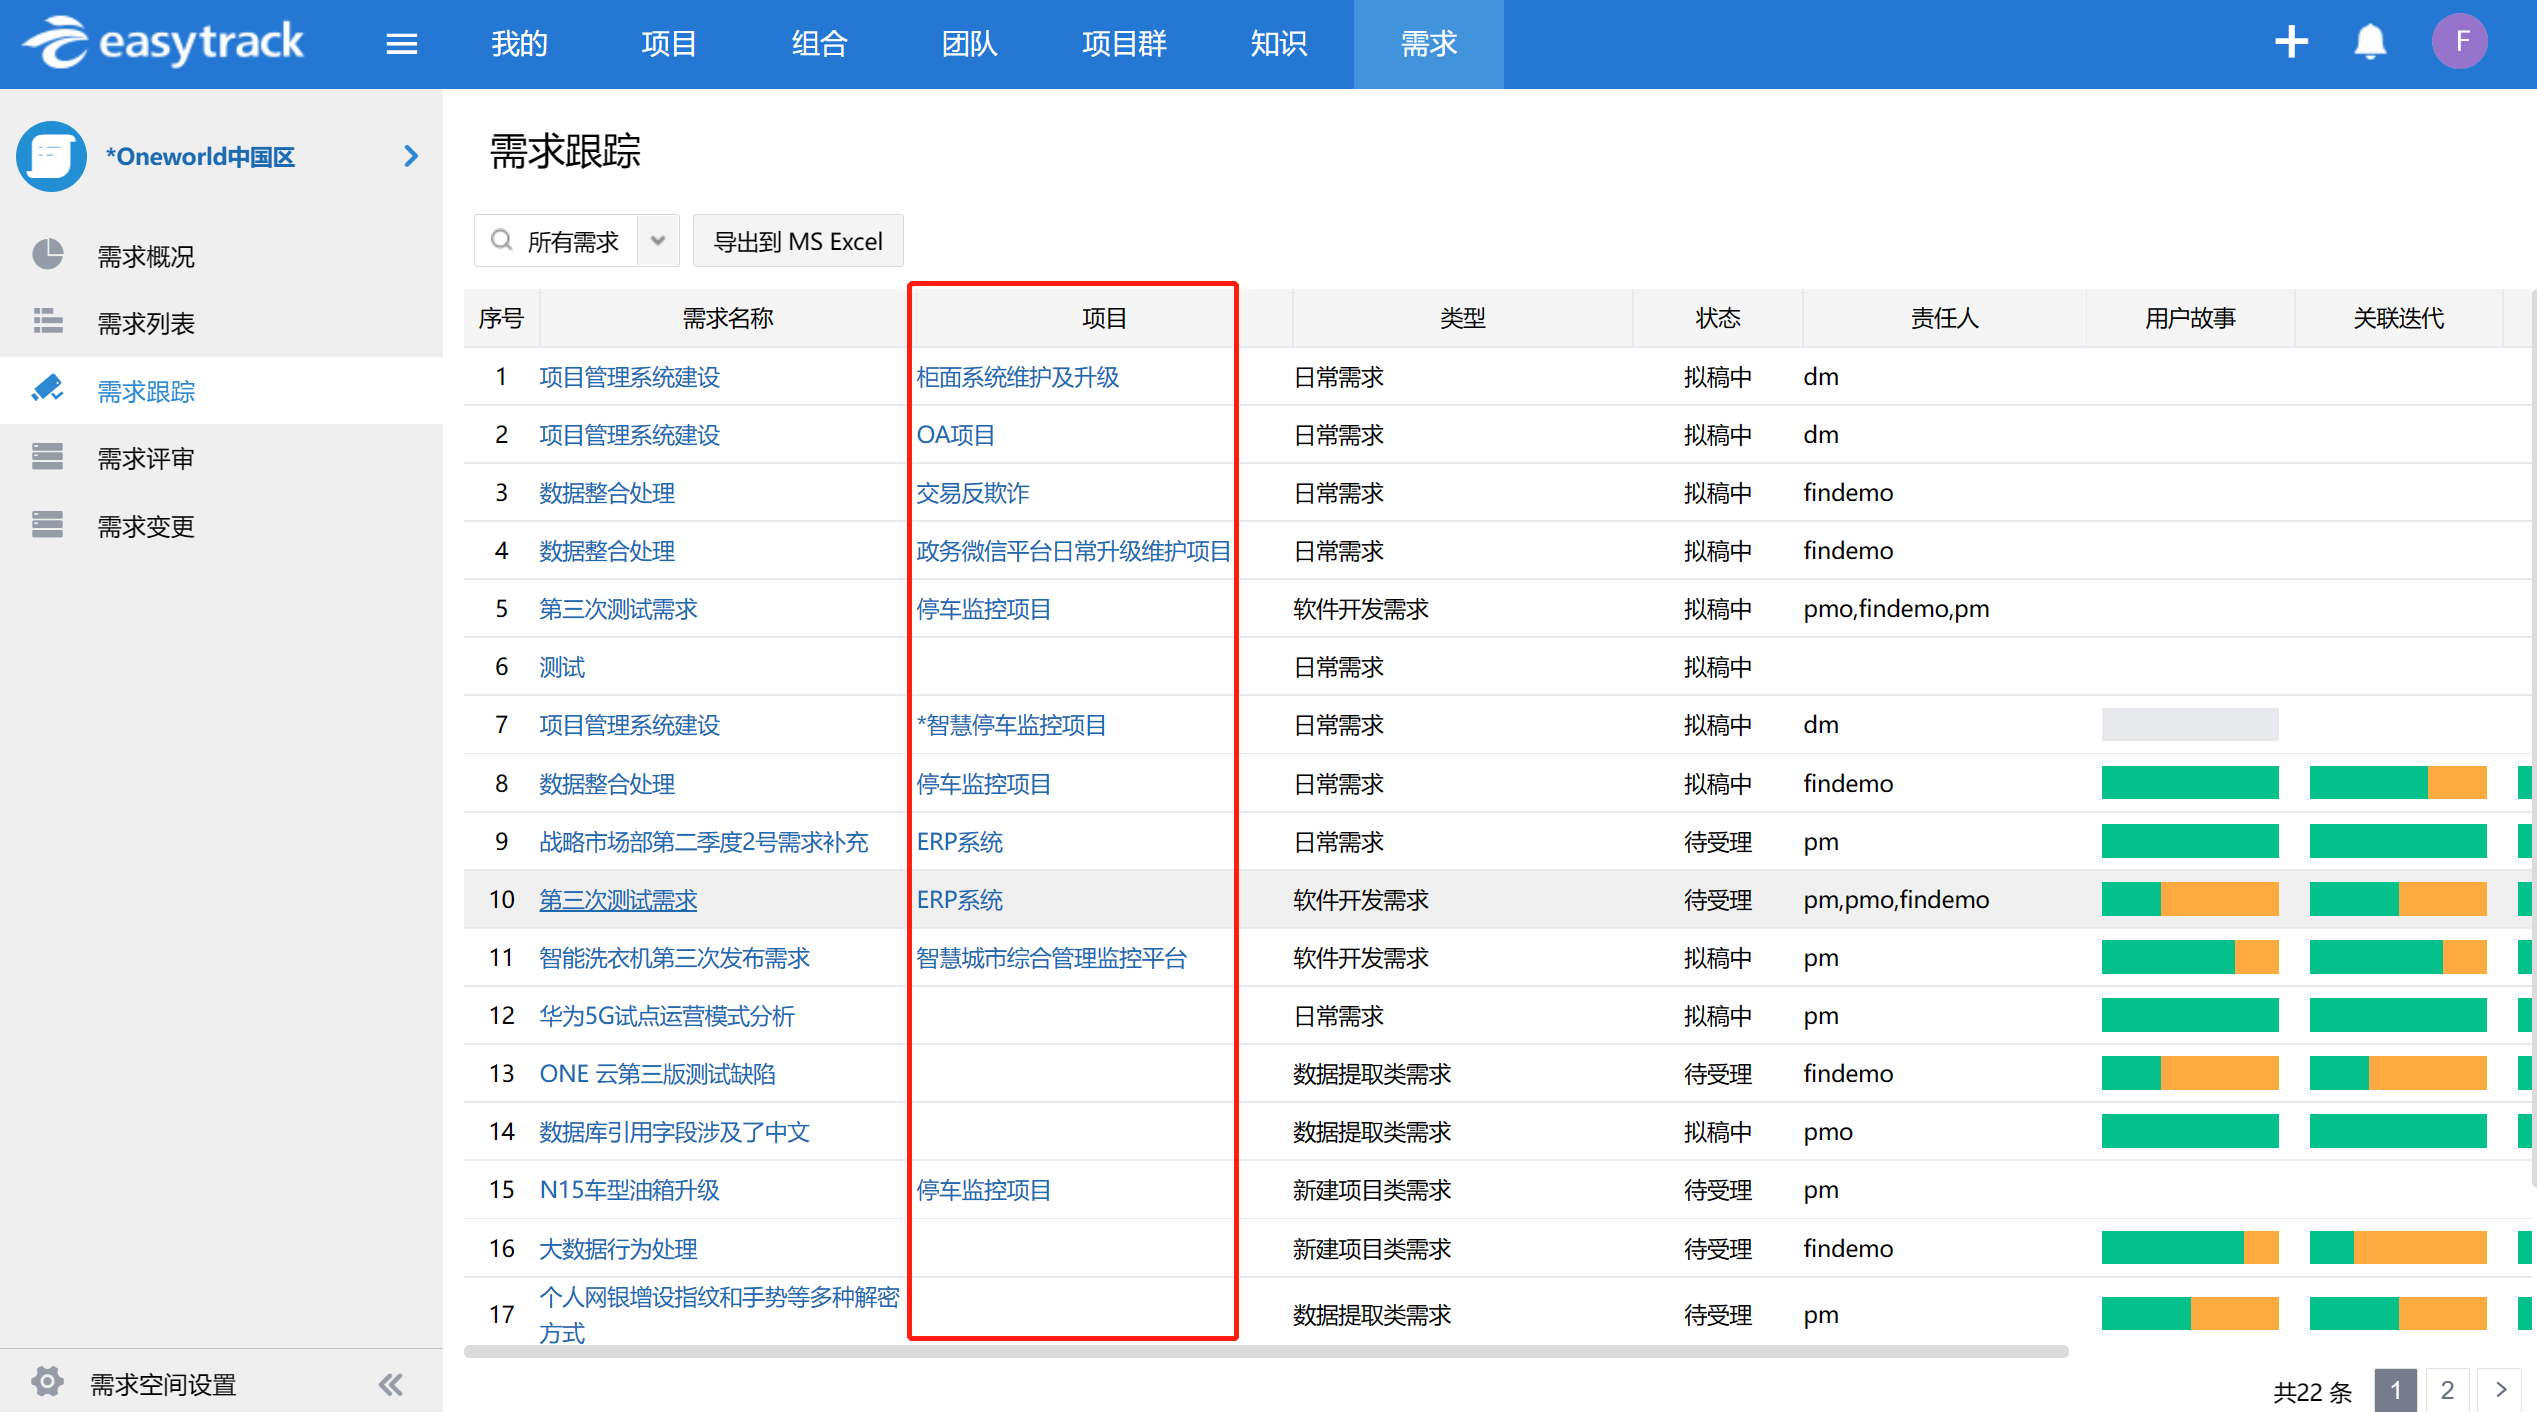Click the 需求概况 pie chart icon

click(x=47, y=255)
